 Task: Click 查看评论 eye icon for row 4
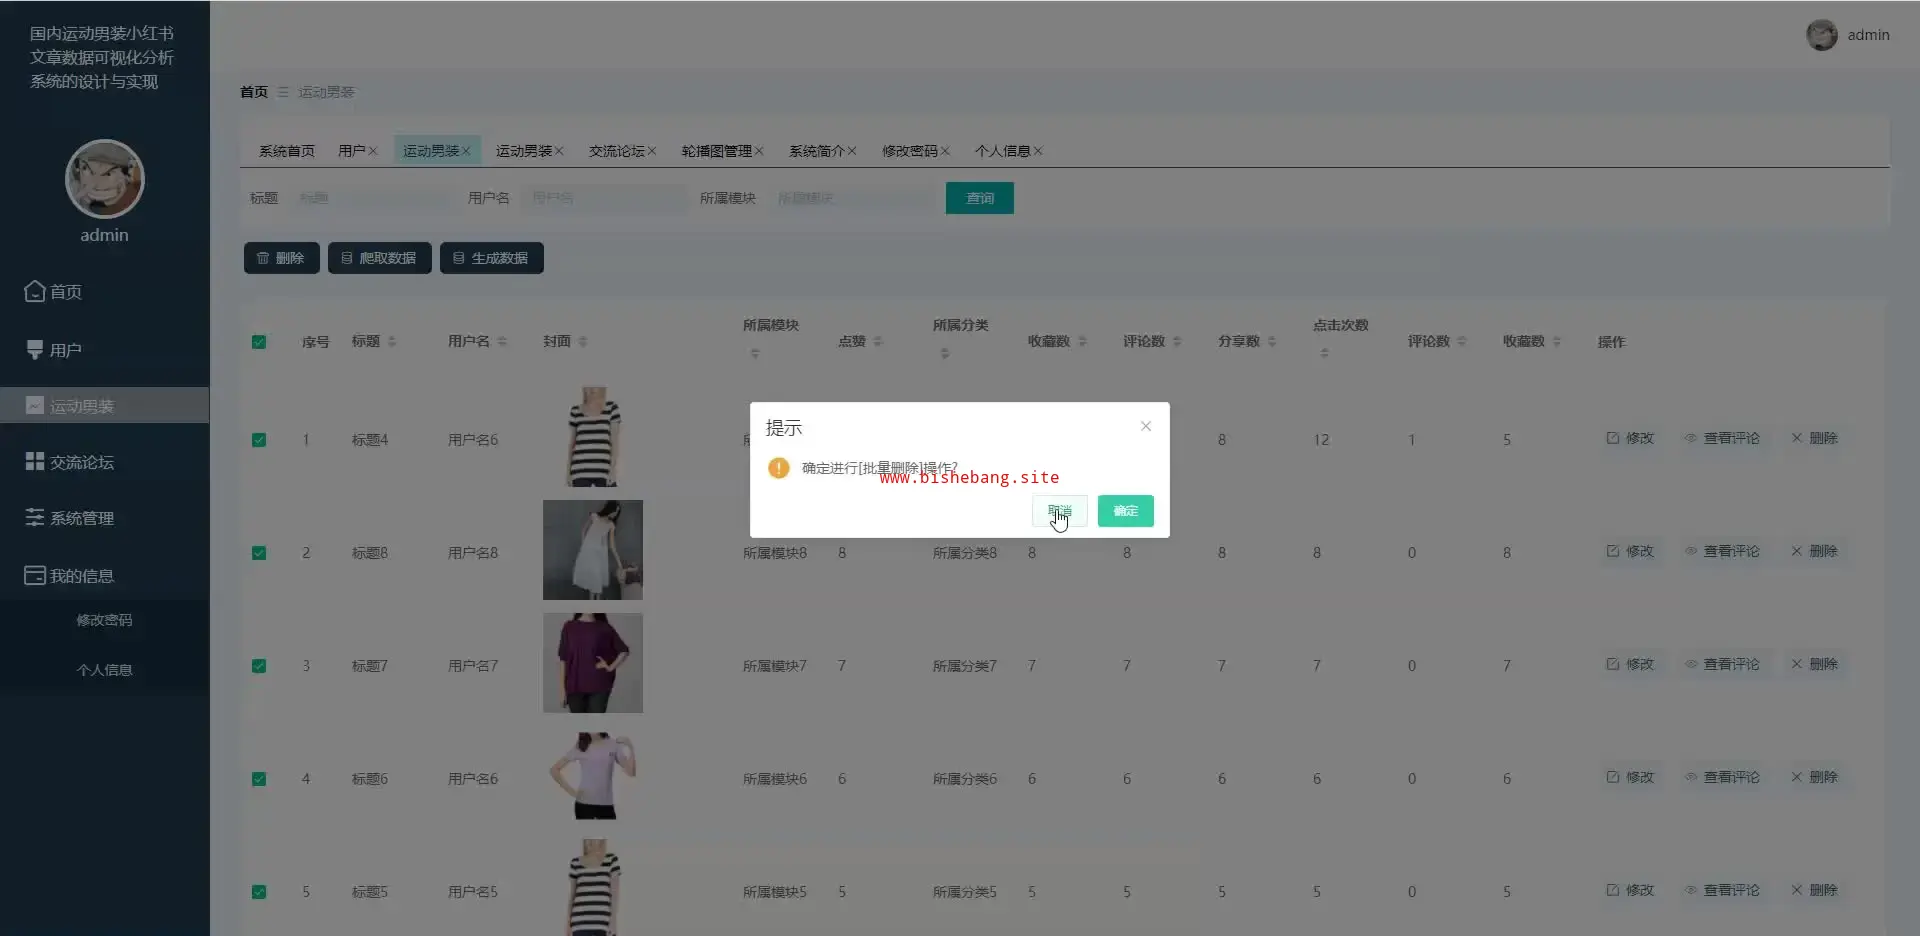[1691, 777]
